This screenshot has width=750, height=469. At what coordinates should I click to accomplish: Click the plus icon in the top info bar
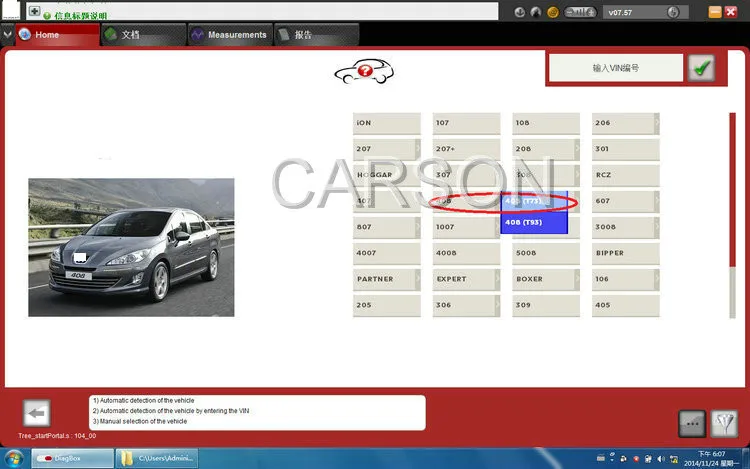coord(34,11)
